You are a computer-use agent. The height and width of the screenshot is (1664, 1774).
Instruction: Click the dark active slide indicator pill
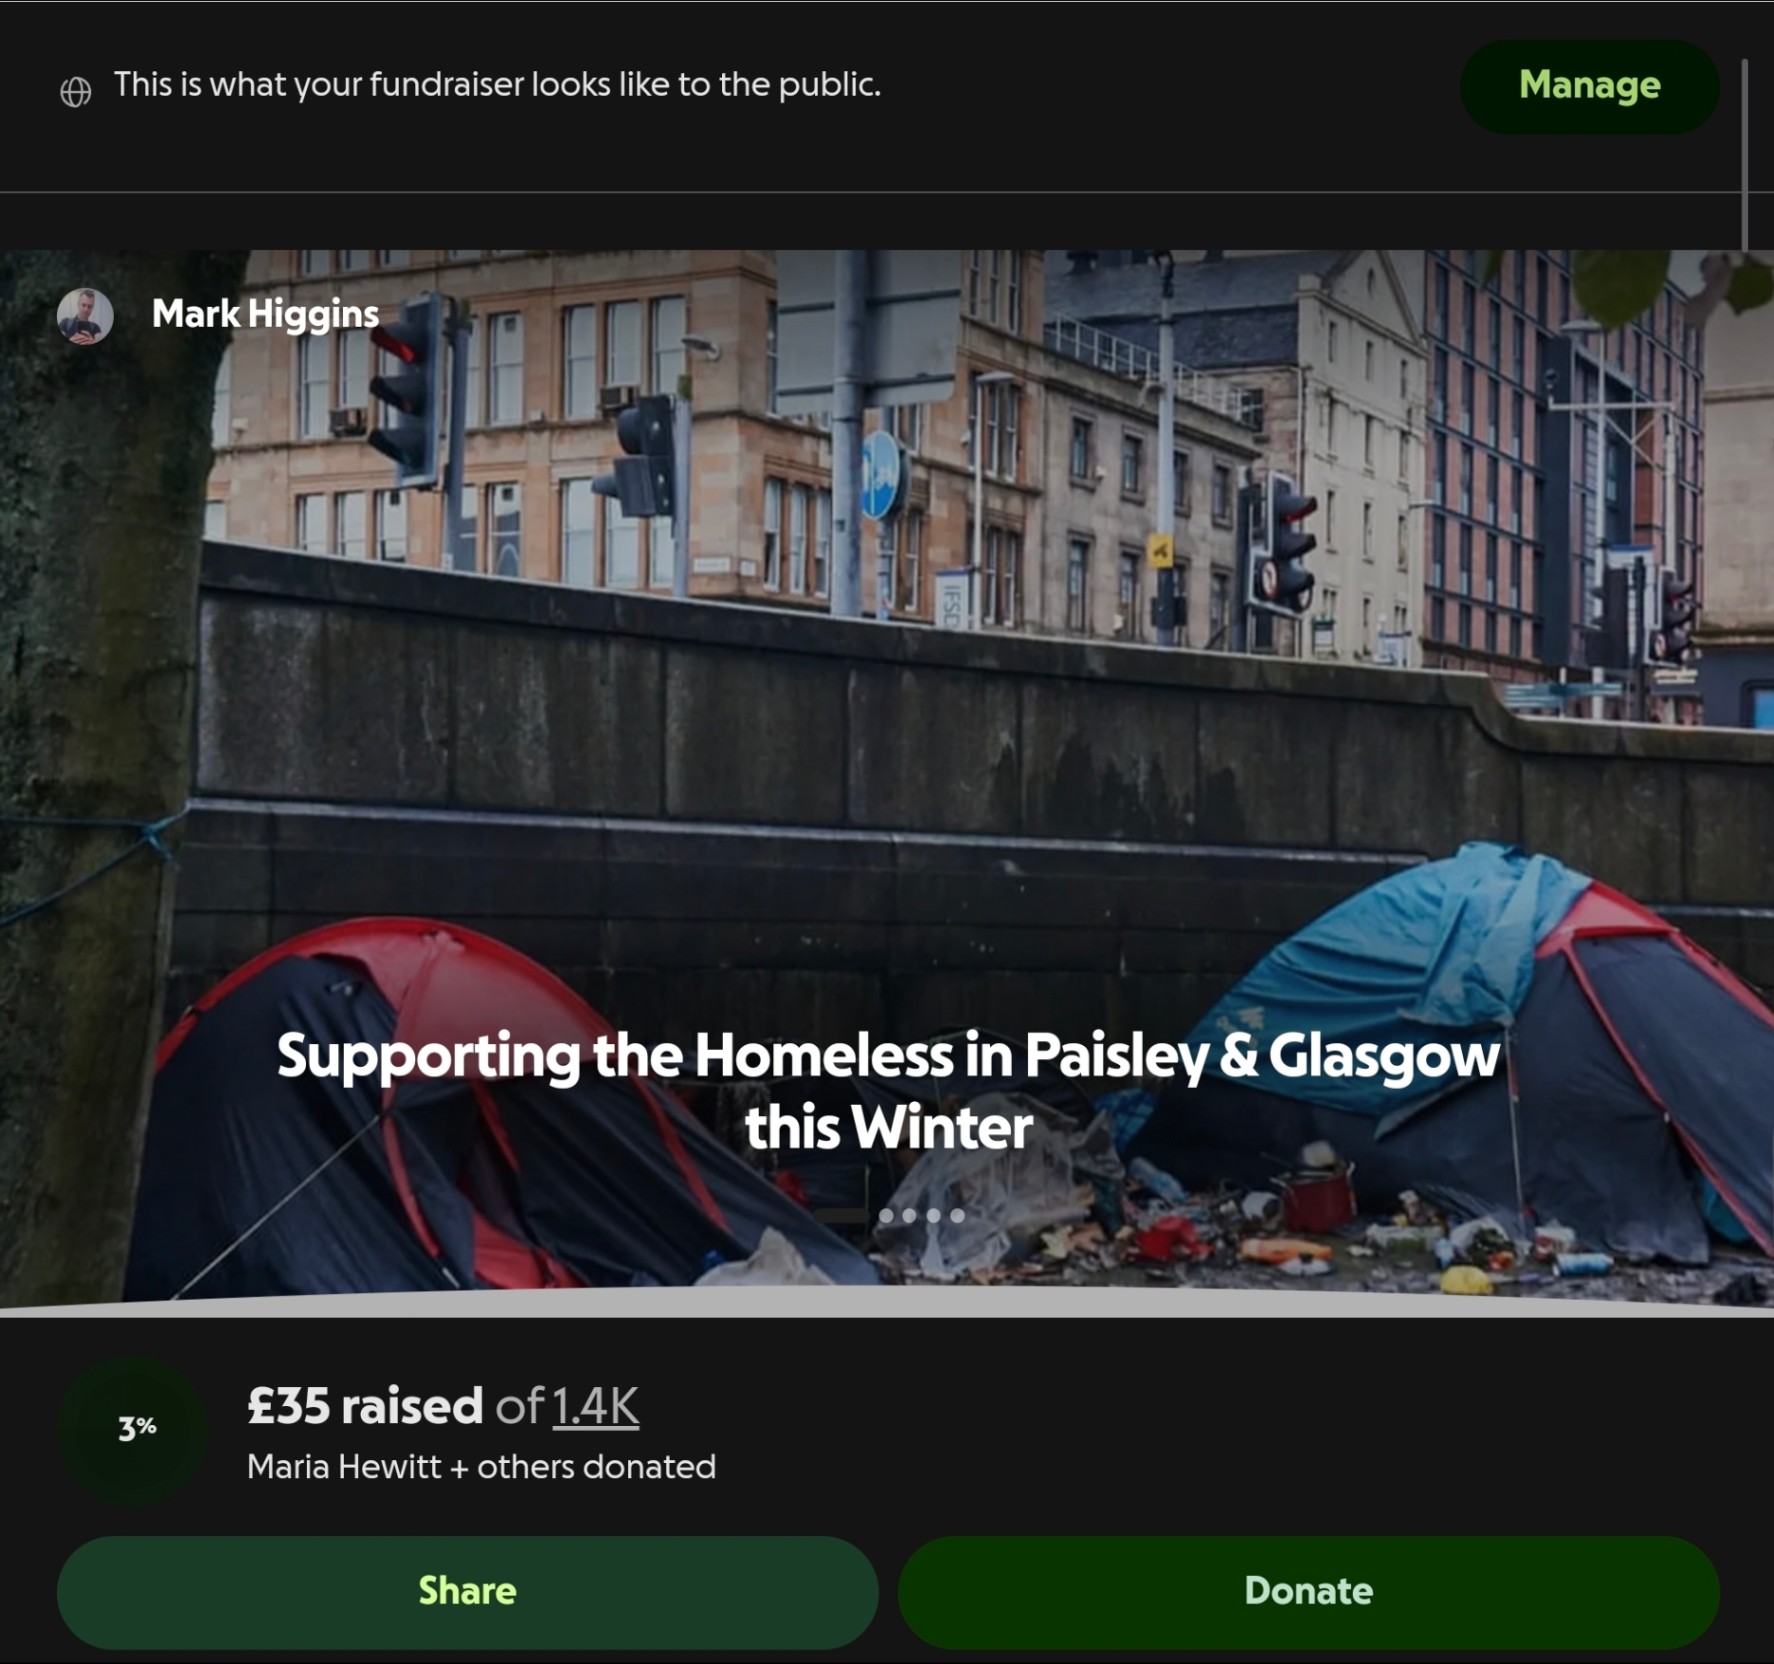[841, 1216]
